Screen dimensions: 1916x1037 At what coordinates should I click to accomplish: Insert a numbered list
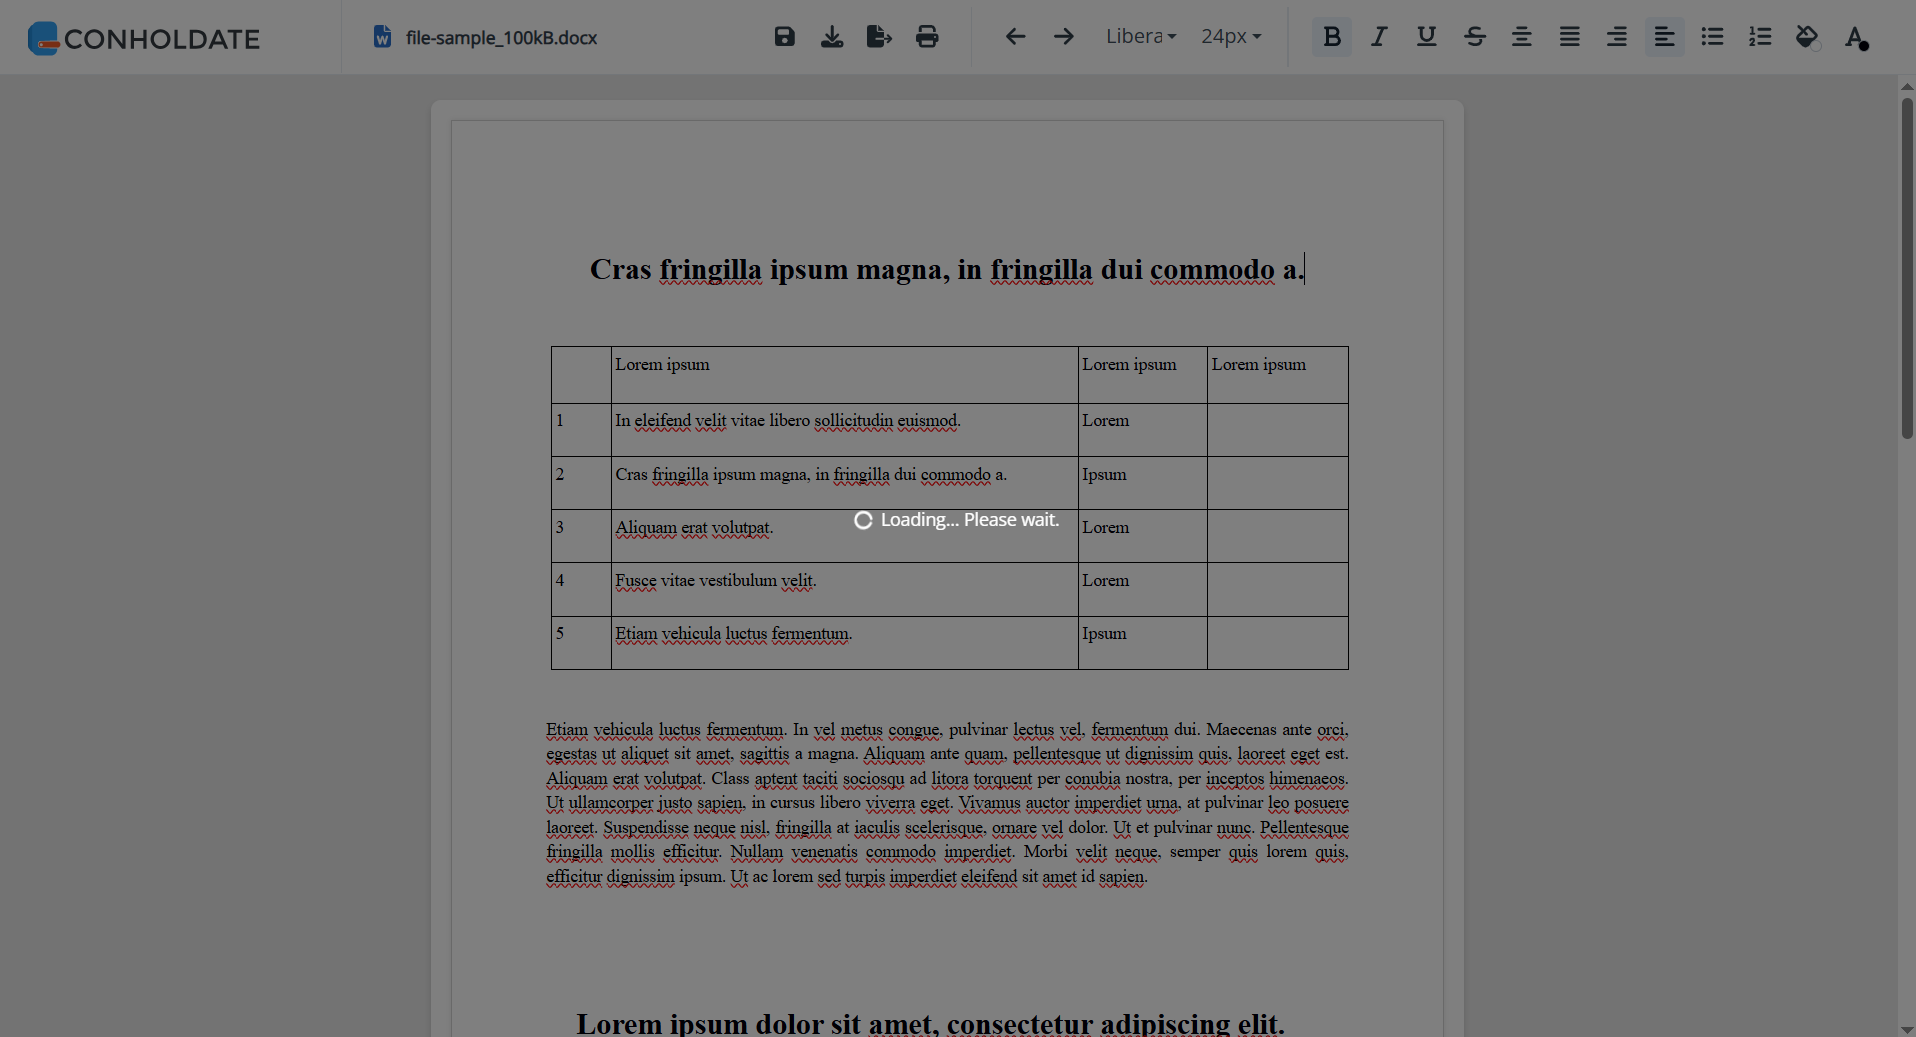pyautogui.click(x=1760, y=37)
